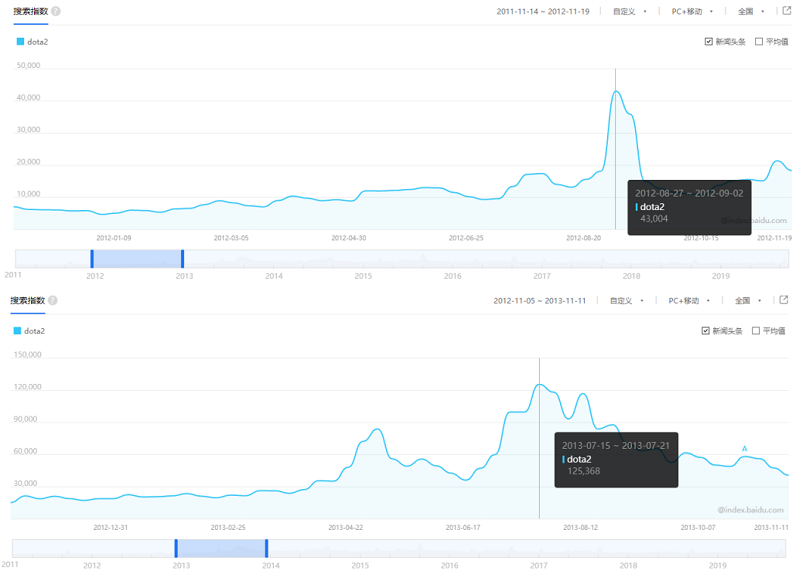800x582 pixels.
Task: Click the 2013-02-25 x-axis label
Action: click(228, 527)
